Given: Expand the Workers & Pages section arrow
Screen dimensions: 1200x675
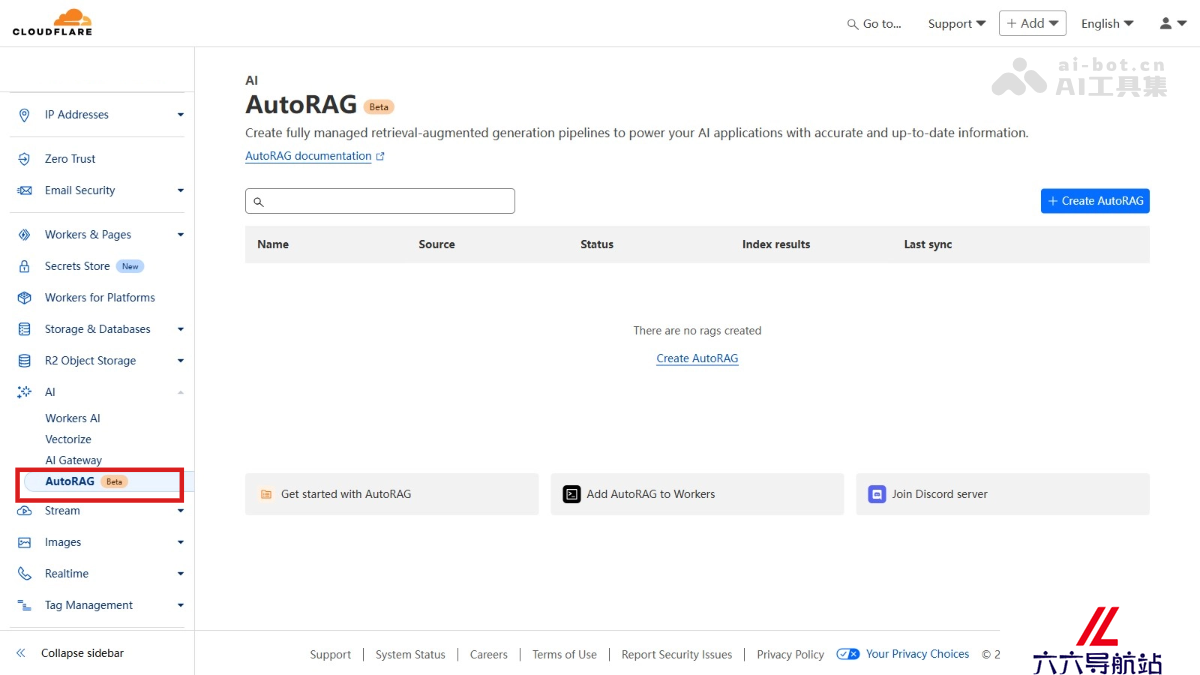Looking at the screenshot, I should 181,235.
